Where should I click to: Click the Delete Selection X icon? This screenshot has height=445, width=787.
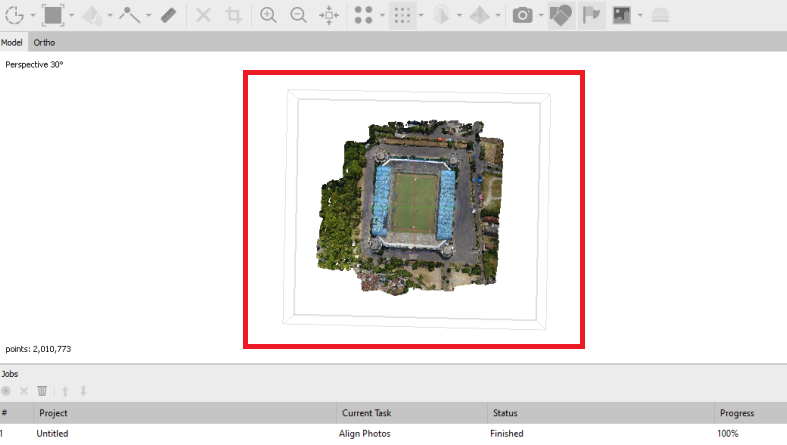[203, 15]
